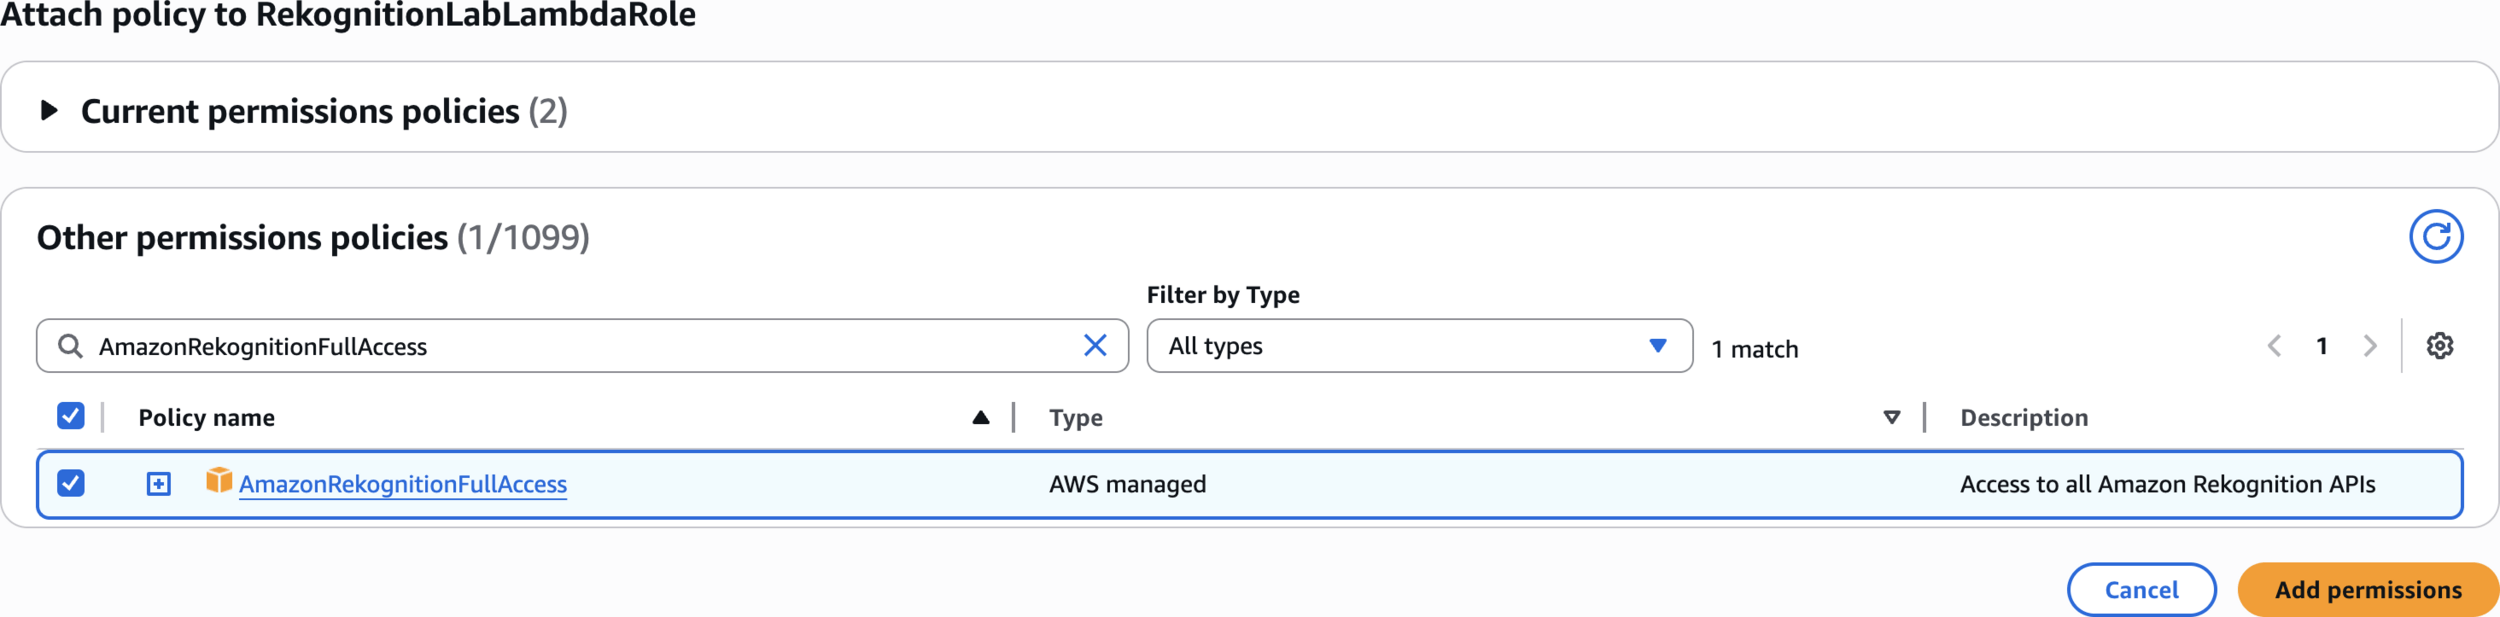Click the magnifying glass search icon
This screenshot has height=617, width=2500.
pyautogui.click(x=70, y=346)
